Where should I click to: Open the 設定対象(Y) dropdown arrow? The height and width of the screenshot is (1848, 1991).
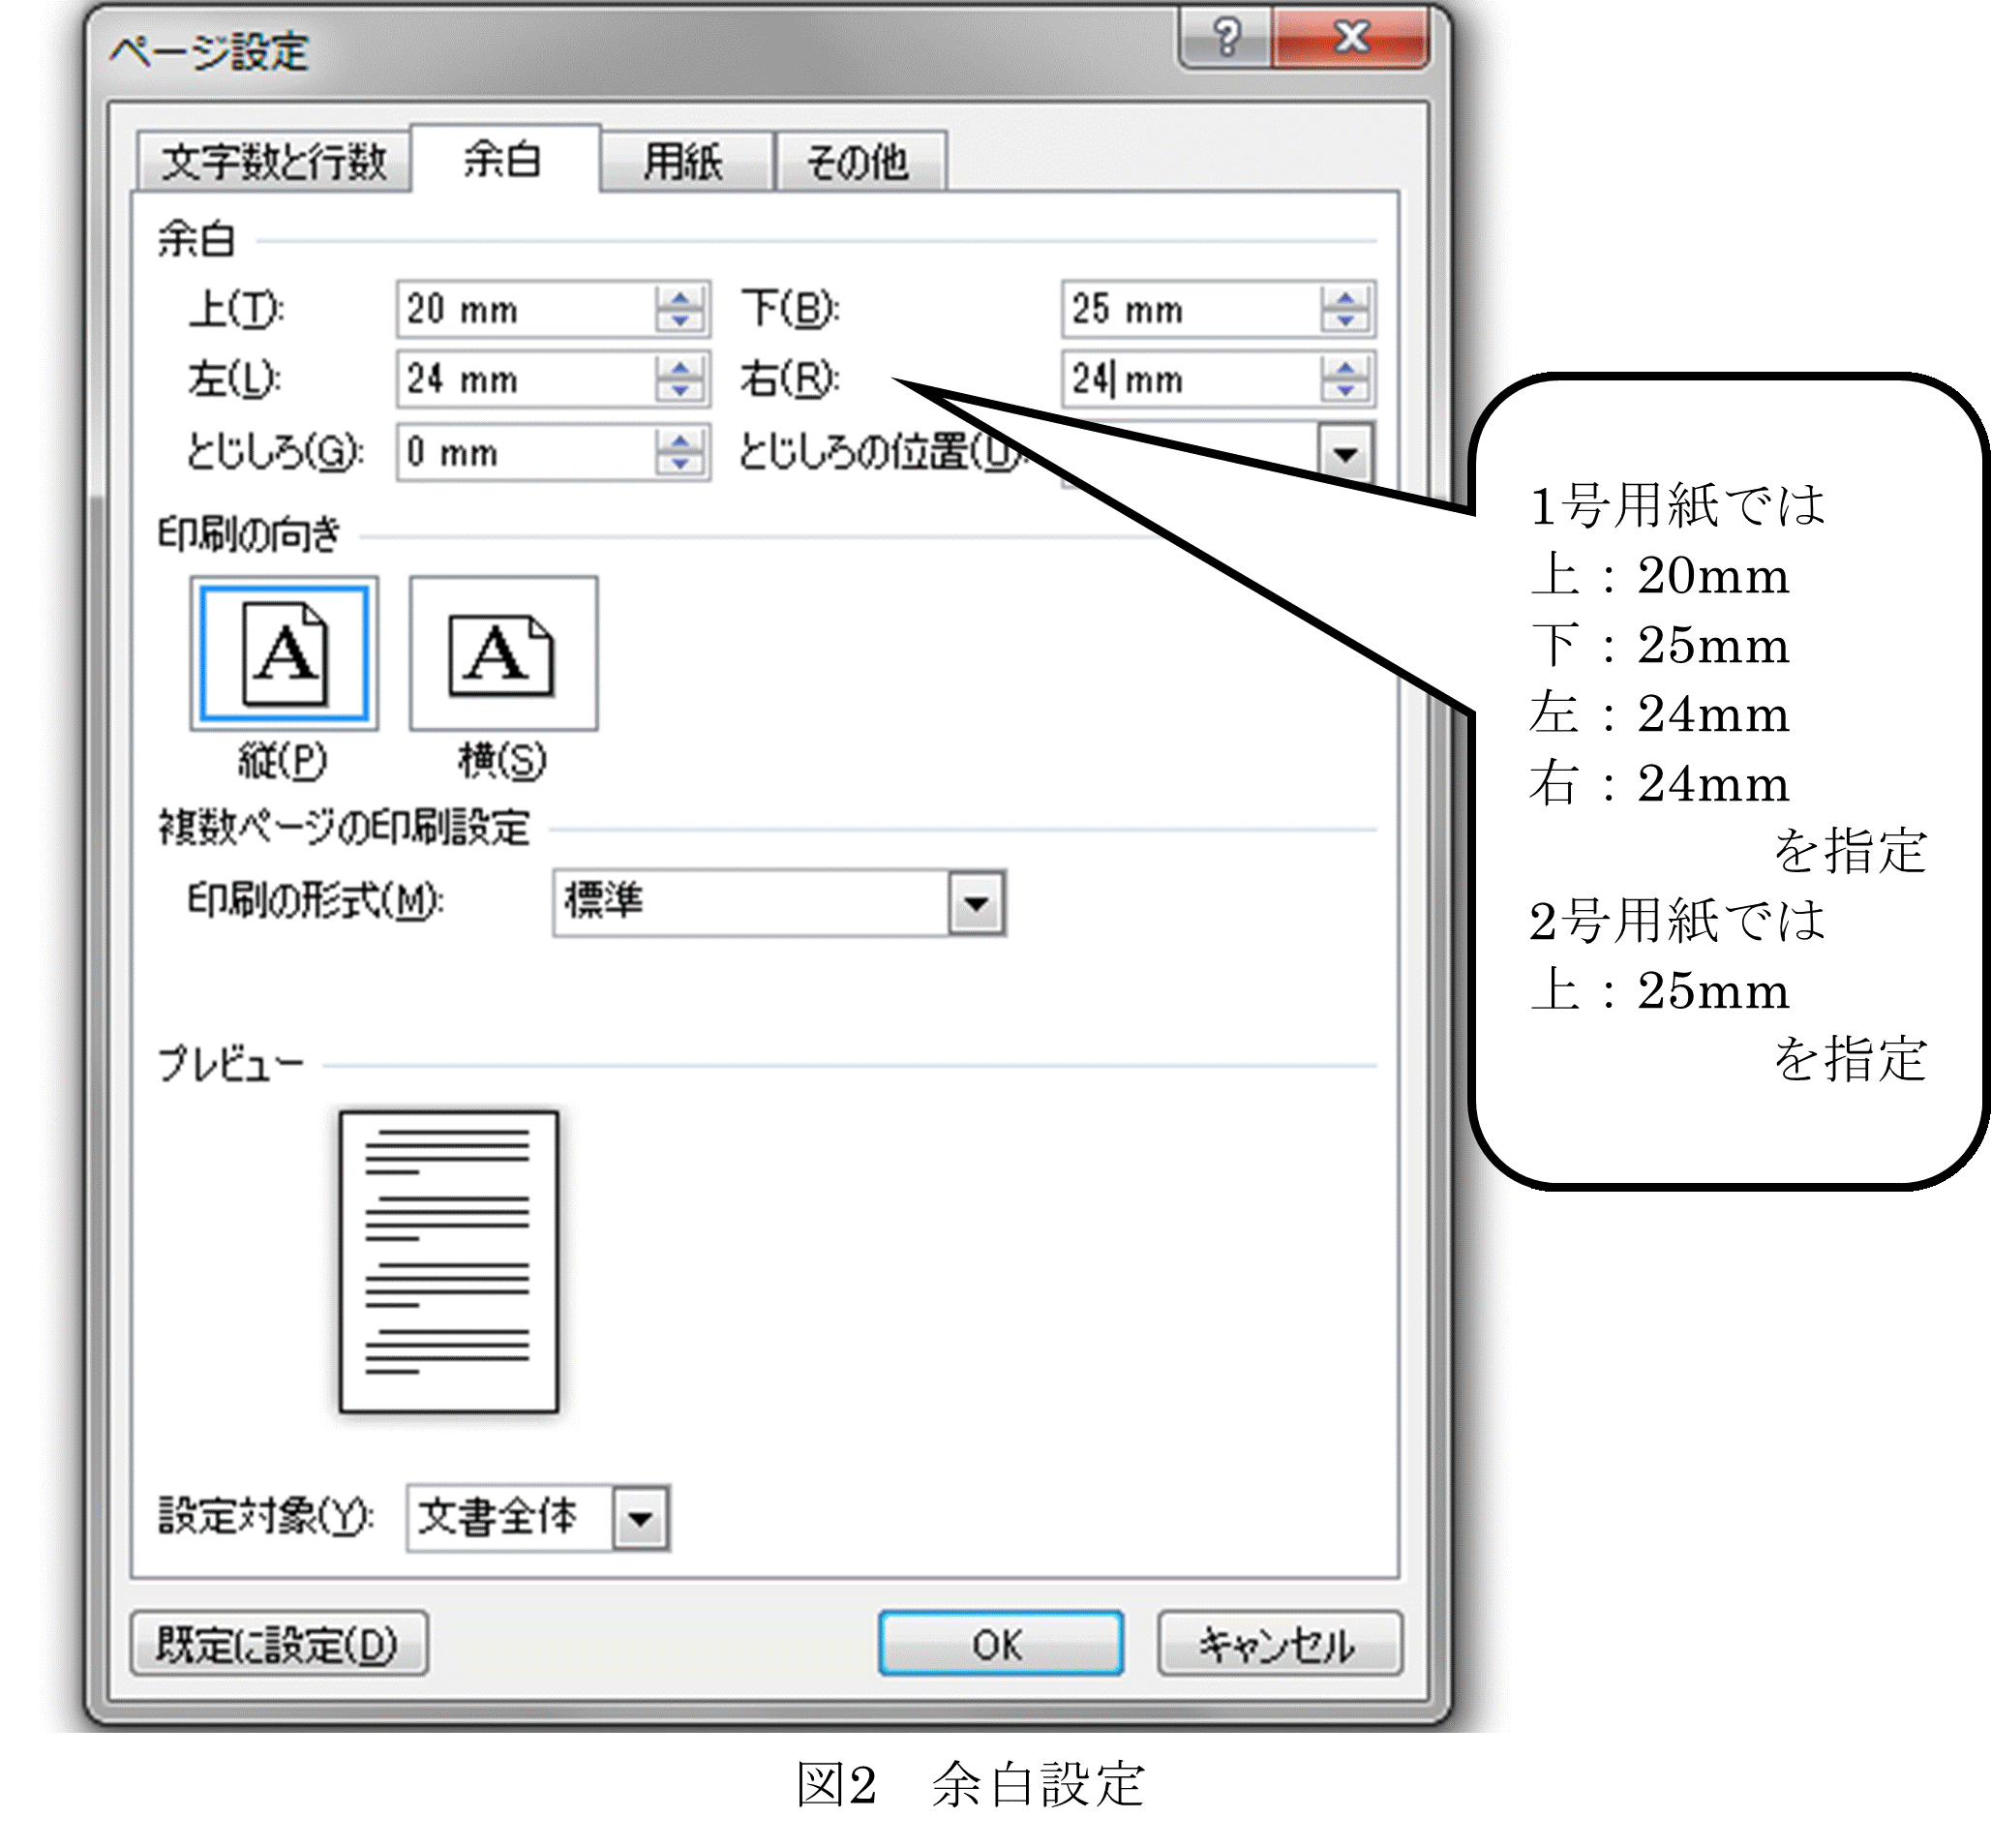[x=640, y=1519]
